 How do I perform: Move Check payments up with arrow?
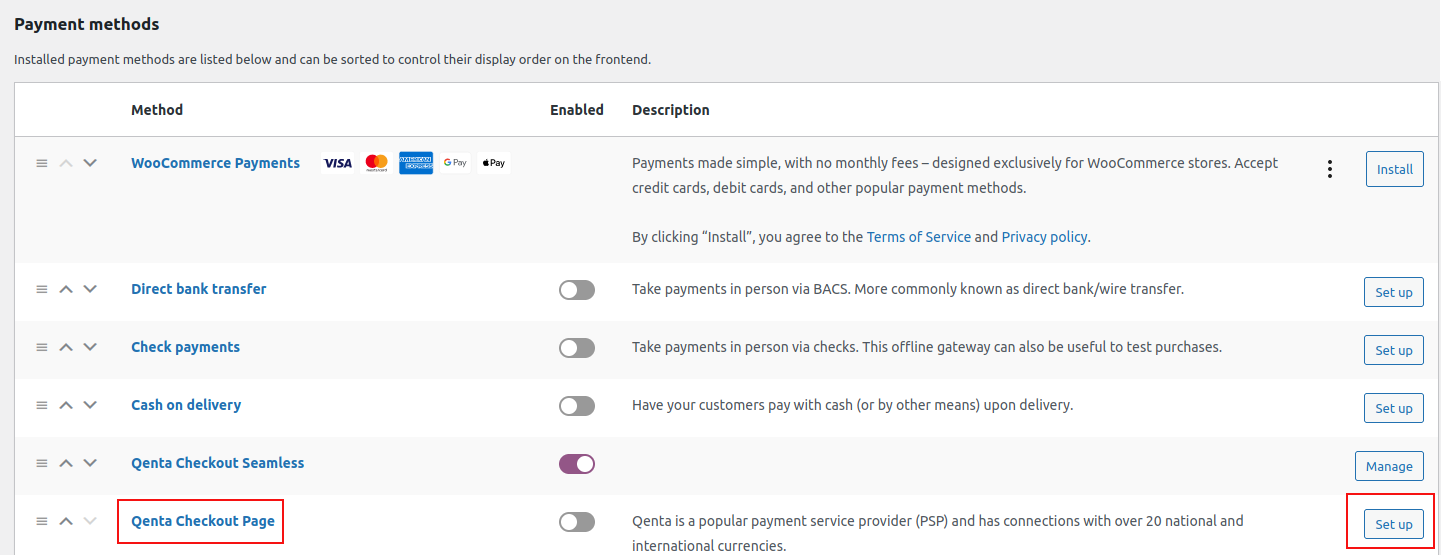[x=66, y=347]
